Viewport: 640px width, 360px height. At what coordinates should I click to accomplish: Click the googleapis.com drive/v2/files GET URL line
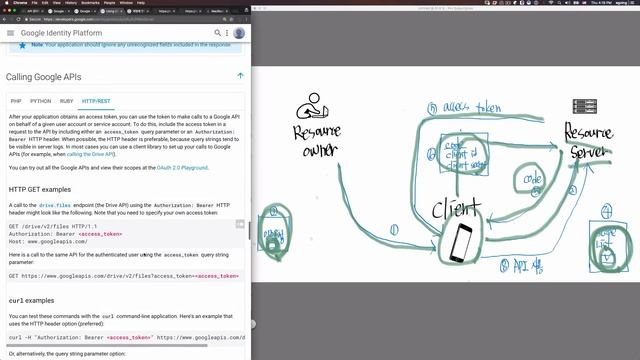pyautogui.click(x=124, y=276)
